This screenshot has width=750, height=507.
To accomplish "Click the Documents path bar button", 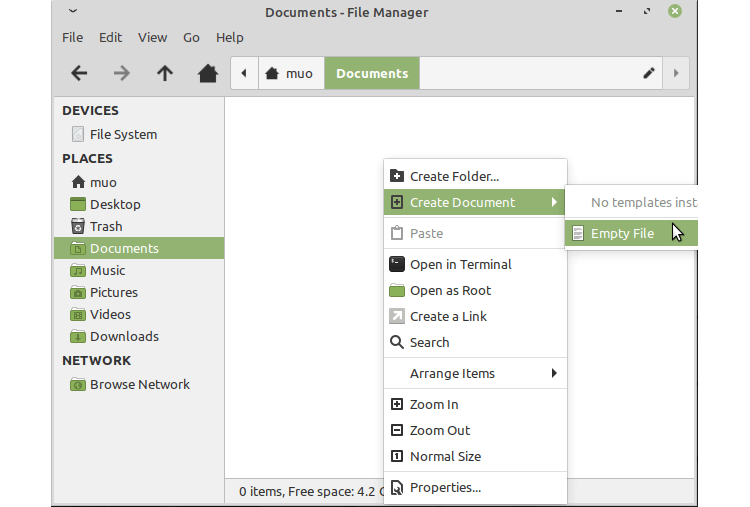I will coord(372,73).
